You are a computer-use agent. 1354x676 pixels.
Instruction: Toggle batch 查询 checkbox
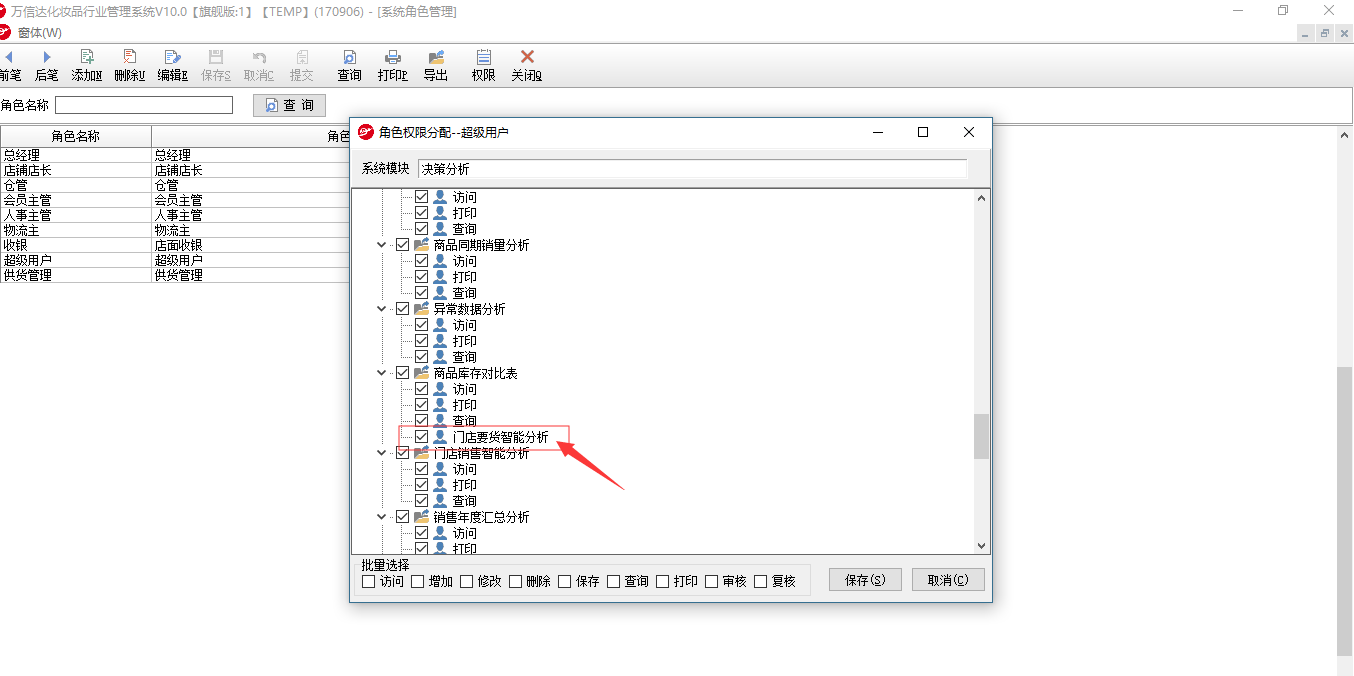614,581
